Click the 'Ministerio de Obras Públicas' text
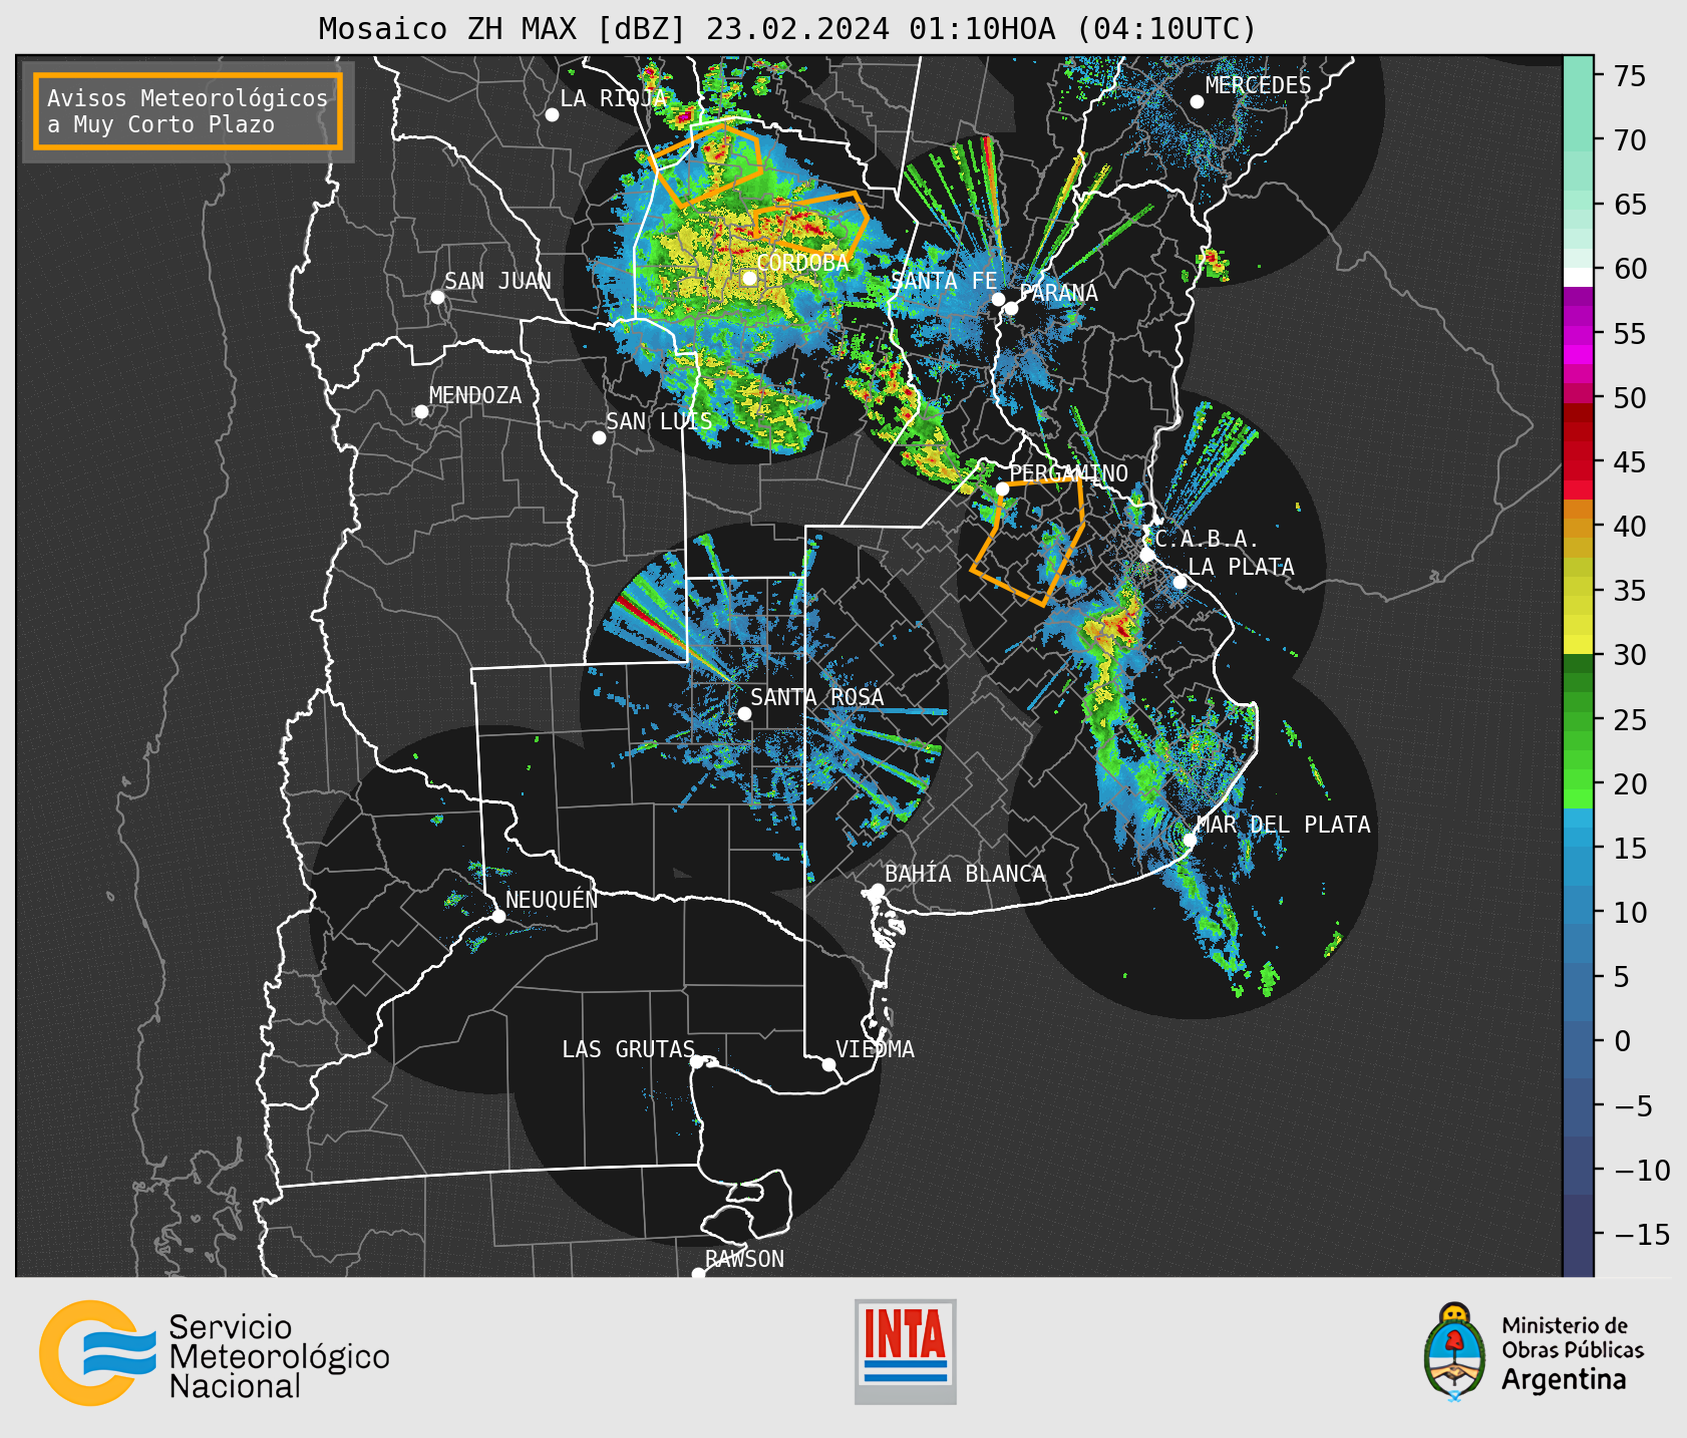1687x1438 pixels. [1572, 1338]
